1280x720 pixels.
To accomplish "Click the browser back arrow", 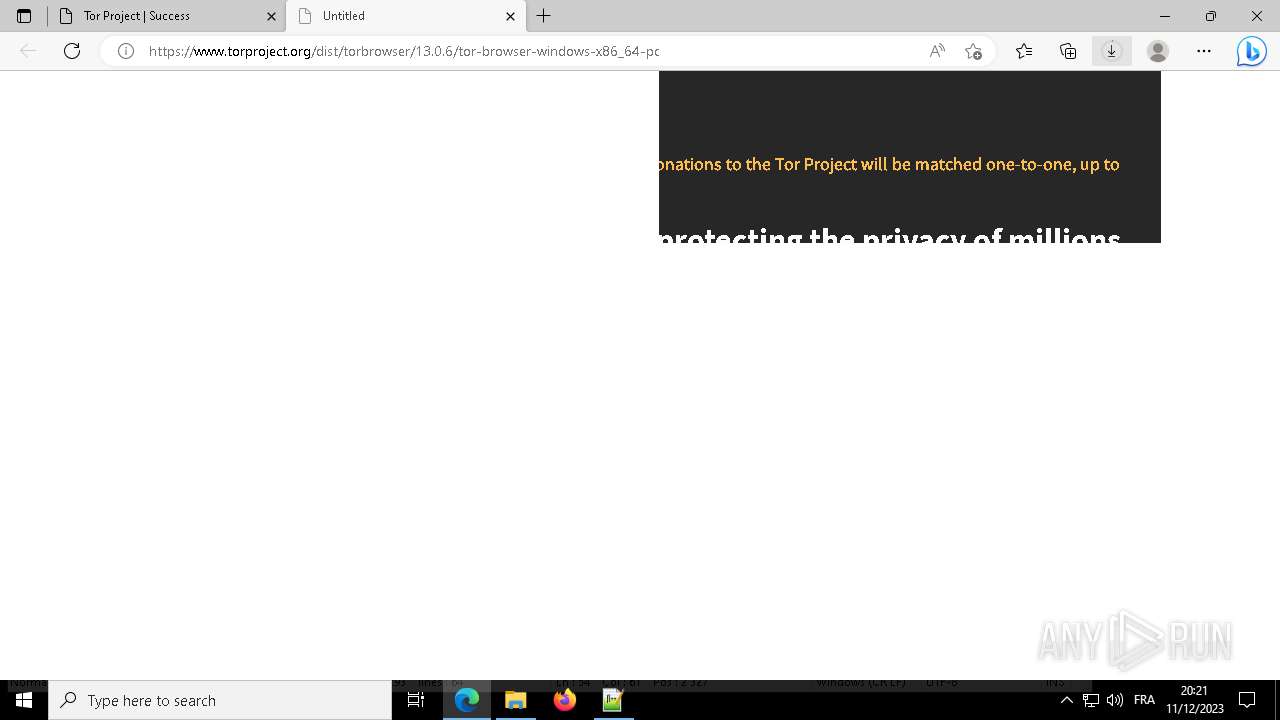I will pyautogui.click(x=28, y=51).
